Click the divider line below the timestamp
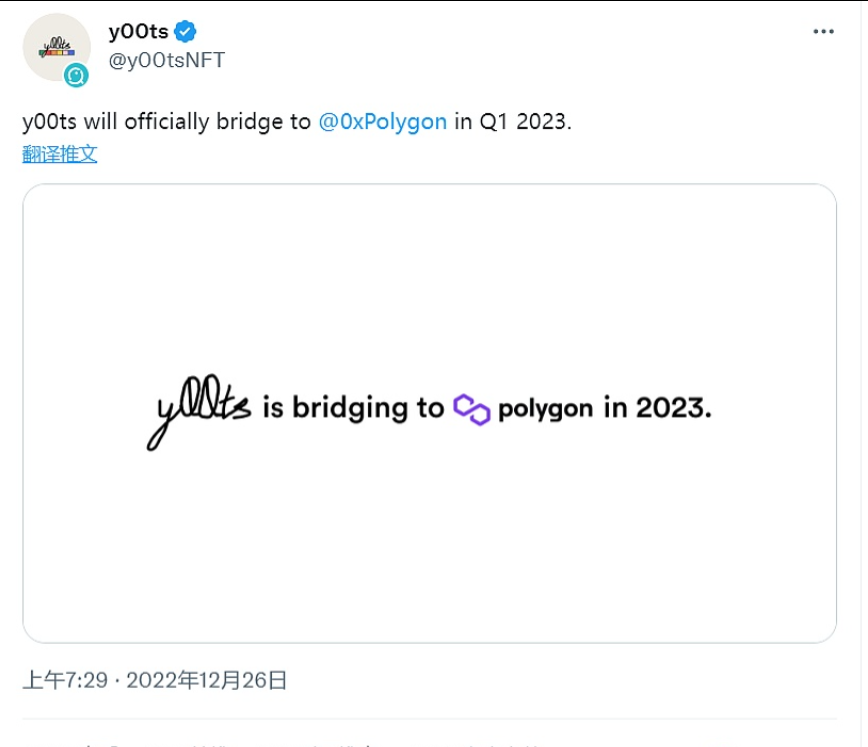 430,719
